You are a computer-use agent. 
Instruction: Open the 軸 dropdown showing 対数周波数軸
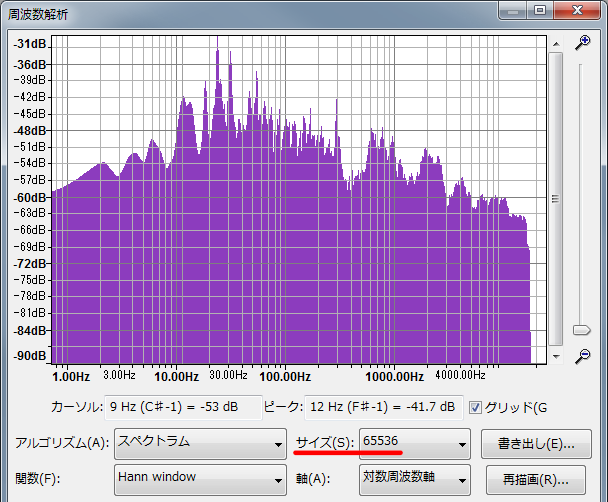click(415, 477)
